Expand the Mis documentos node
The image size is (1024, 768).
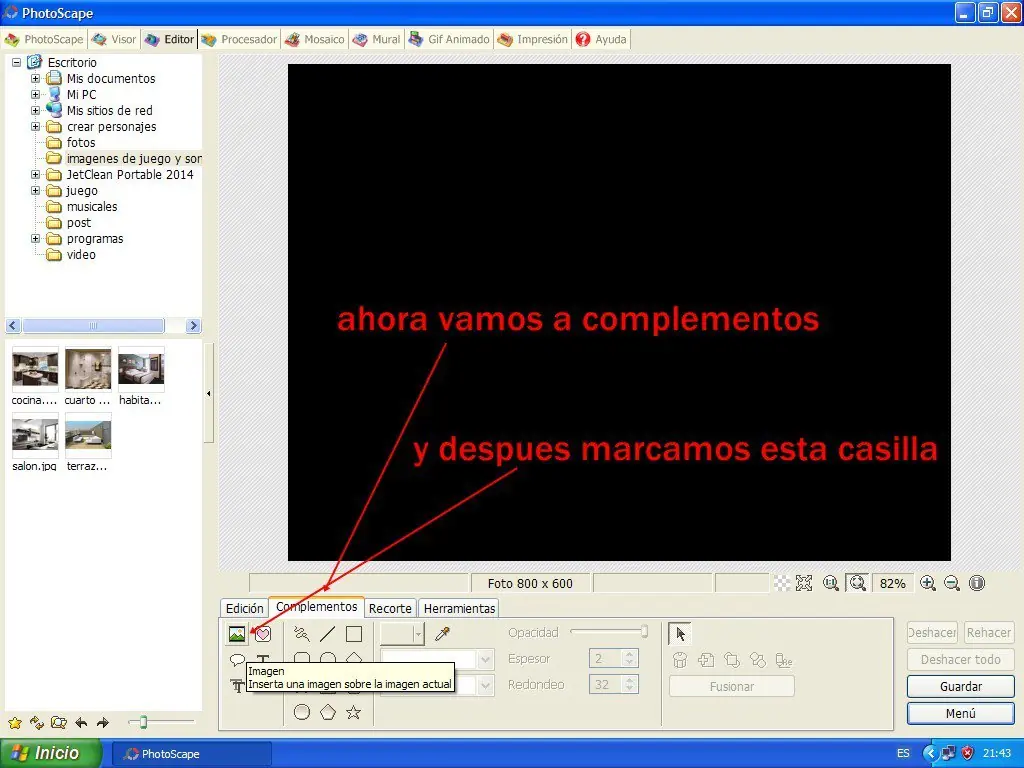(35, 78)
